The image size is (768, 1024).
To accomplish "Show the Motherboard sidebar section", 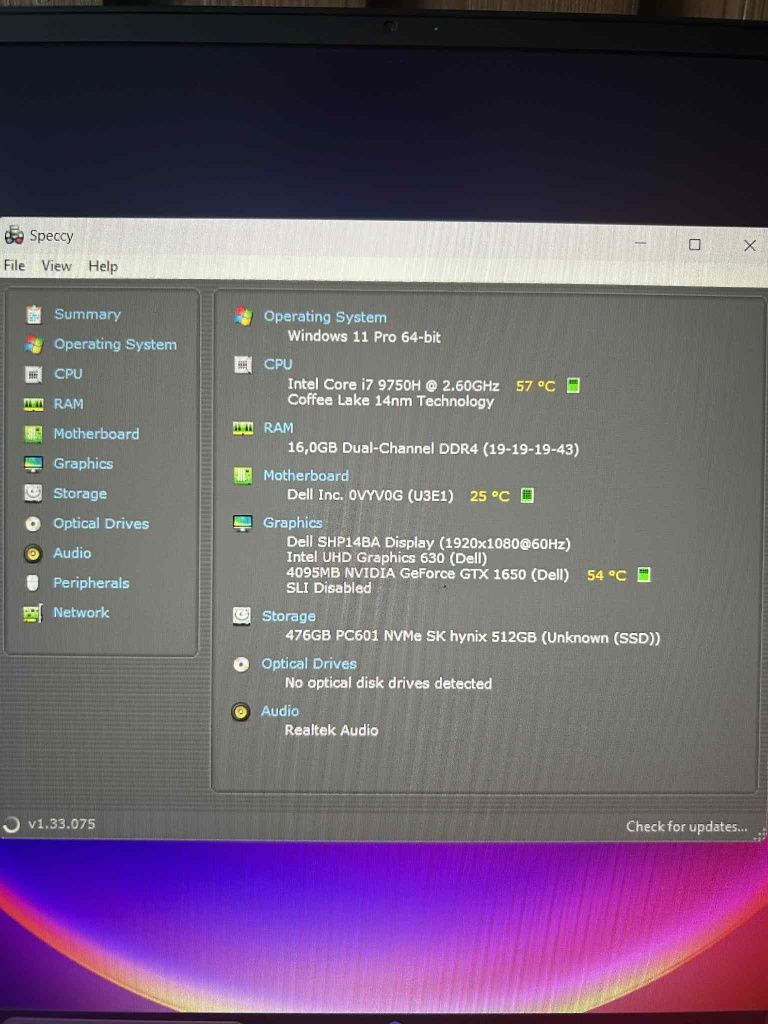I will [x=96, y=434].
